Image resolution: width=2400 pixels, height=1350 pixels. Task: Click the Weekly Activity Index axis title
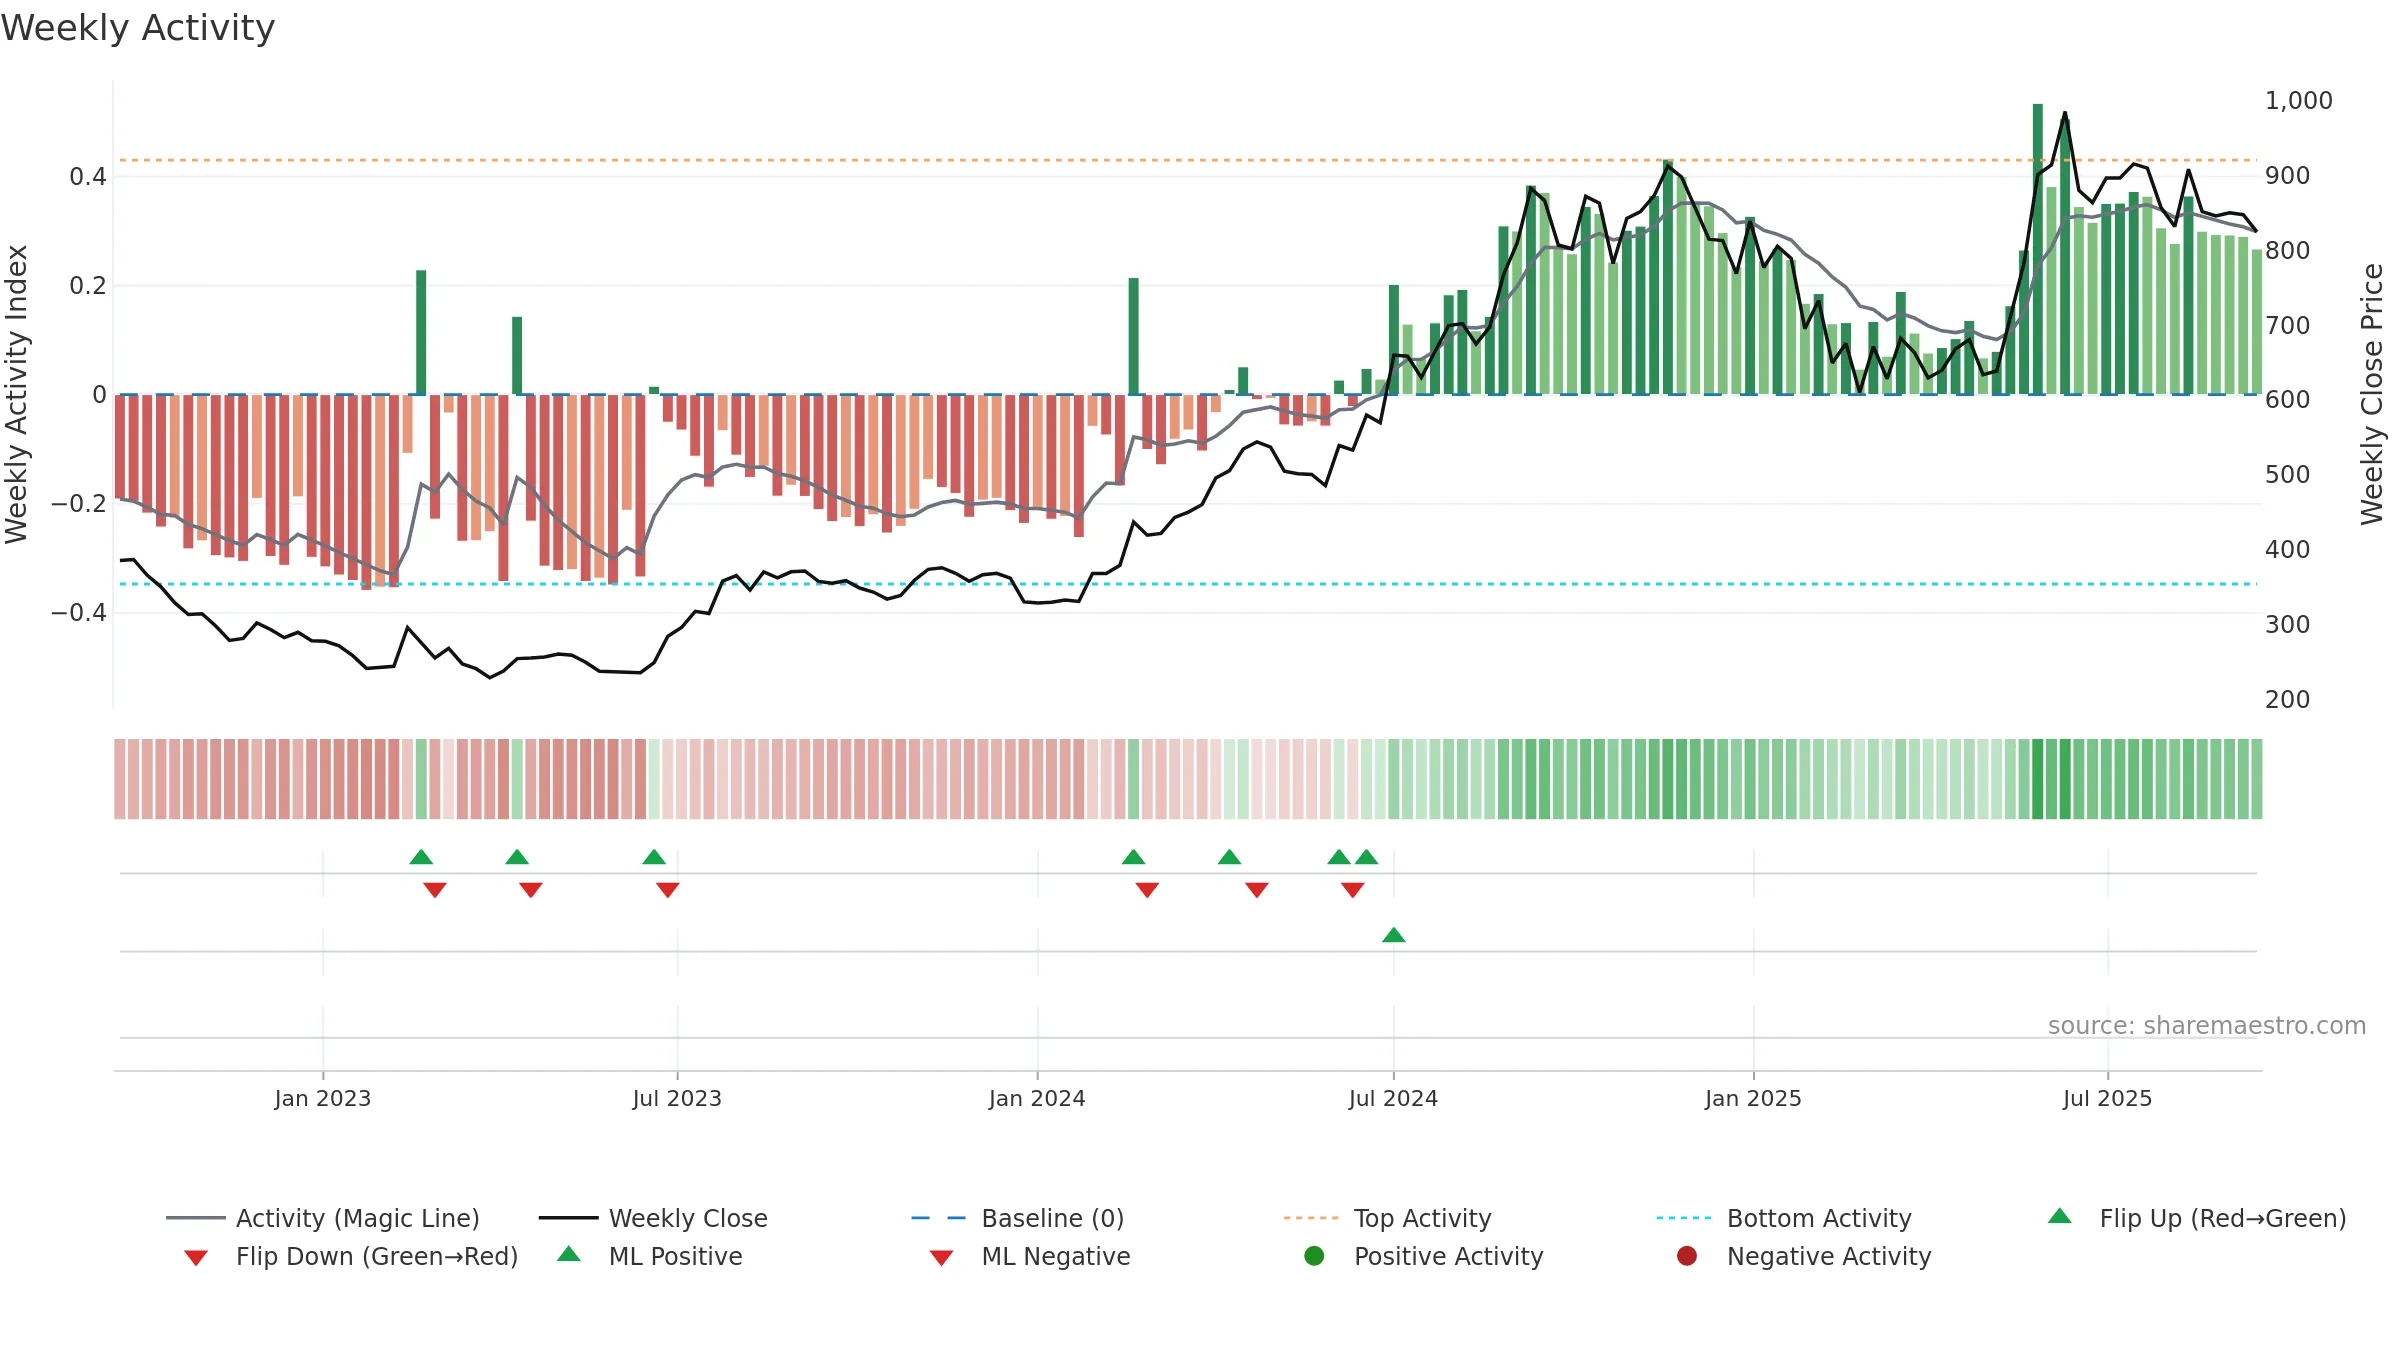point(16,394)
